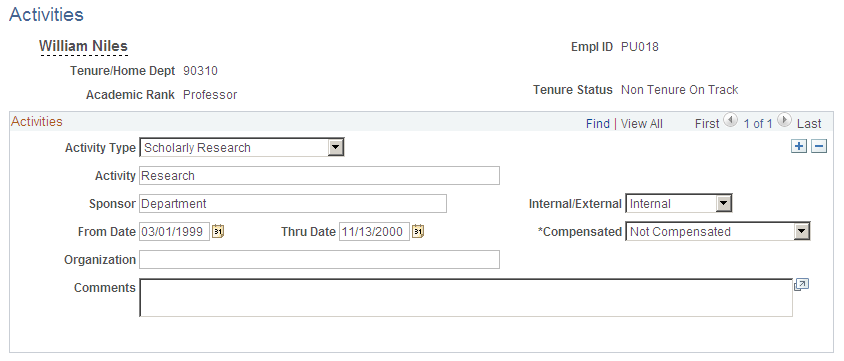Focus the Activity text field

tap(319, 176)
